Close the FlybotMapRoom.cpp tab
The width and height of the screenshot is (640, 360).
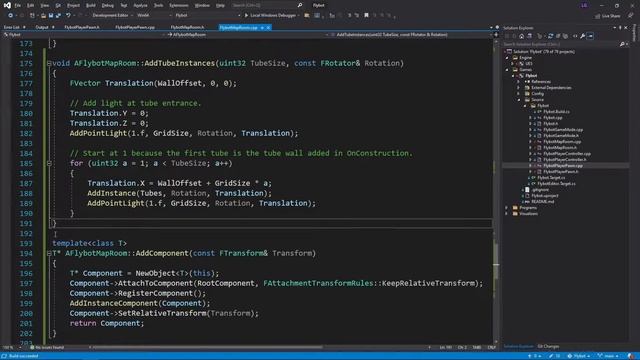[x=268, y=27]
